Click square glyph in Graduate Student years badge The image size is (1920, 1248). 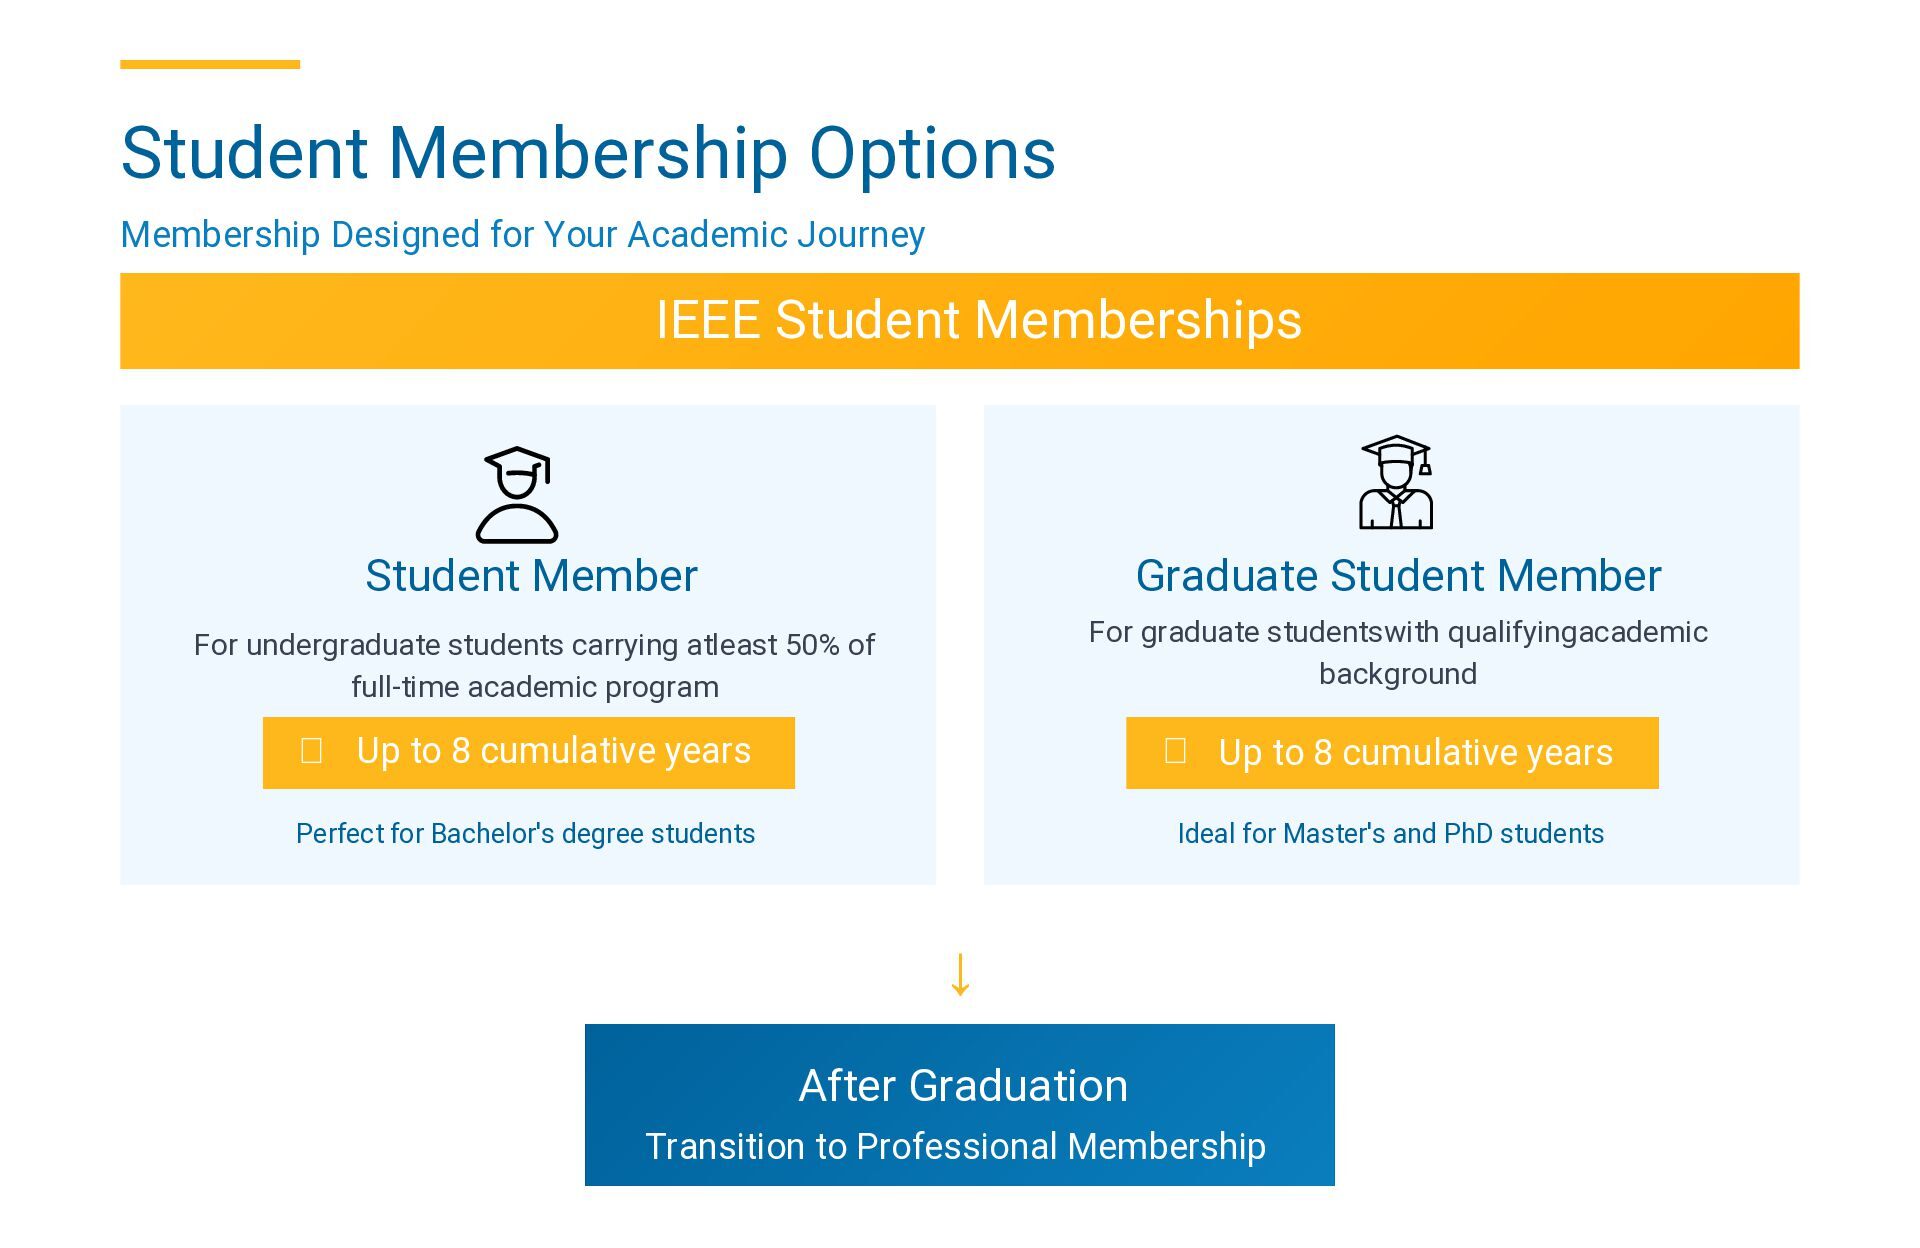pyautogui.click(x=1176, y=751)
